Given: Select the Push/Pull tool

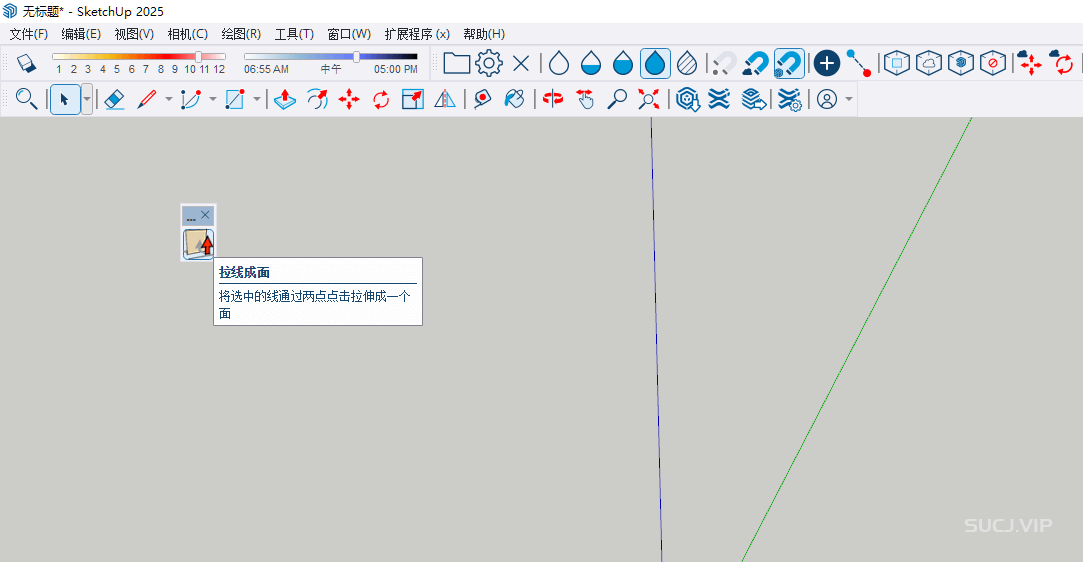Looking at the screenshot, I should click(285, 99).
